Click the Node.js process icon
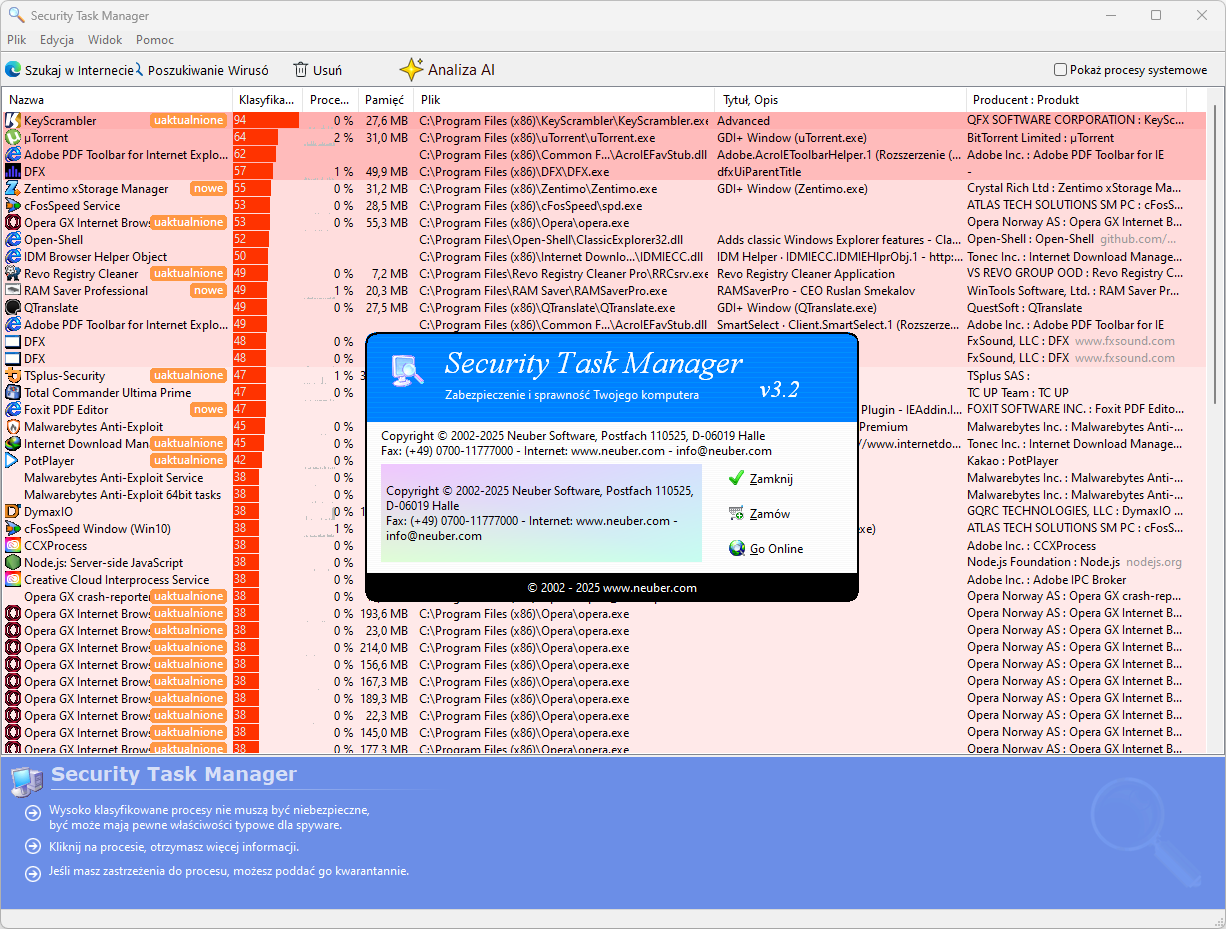The image size is (1226, 929). tap(13, 563)
